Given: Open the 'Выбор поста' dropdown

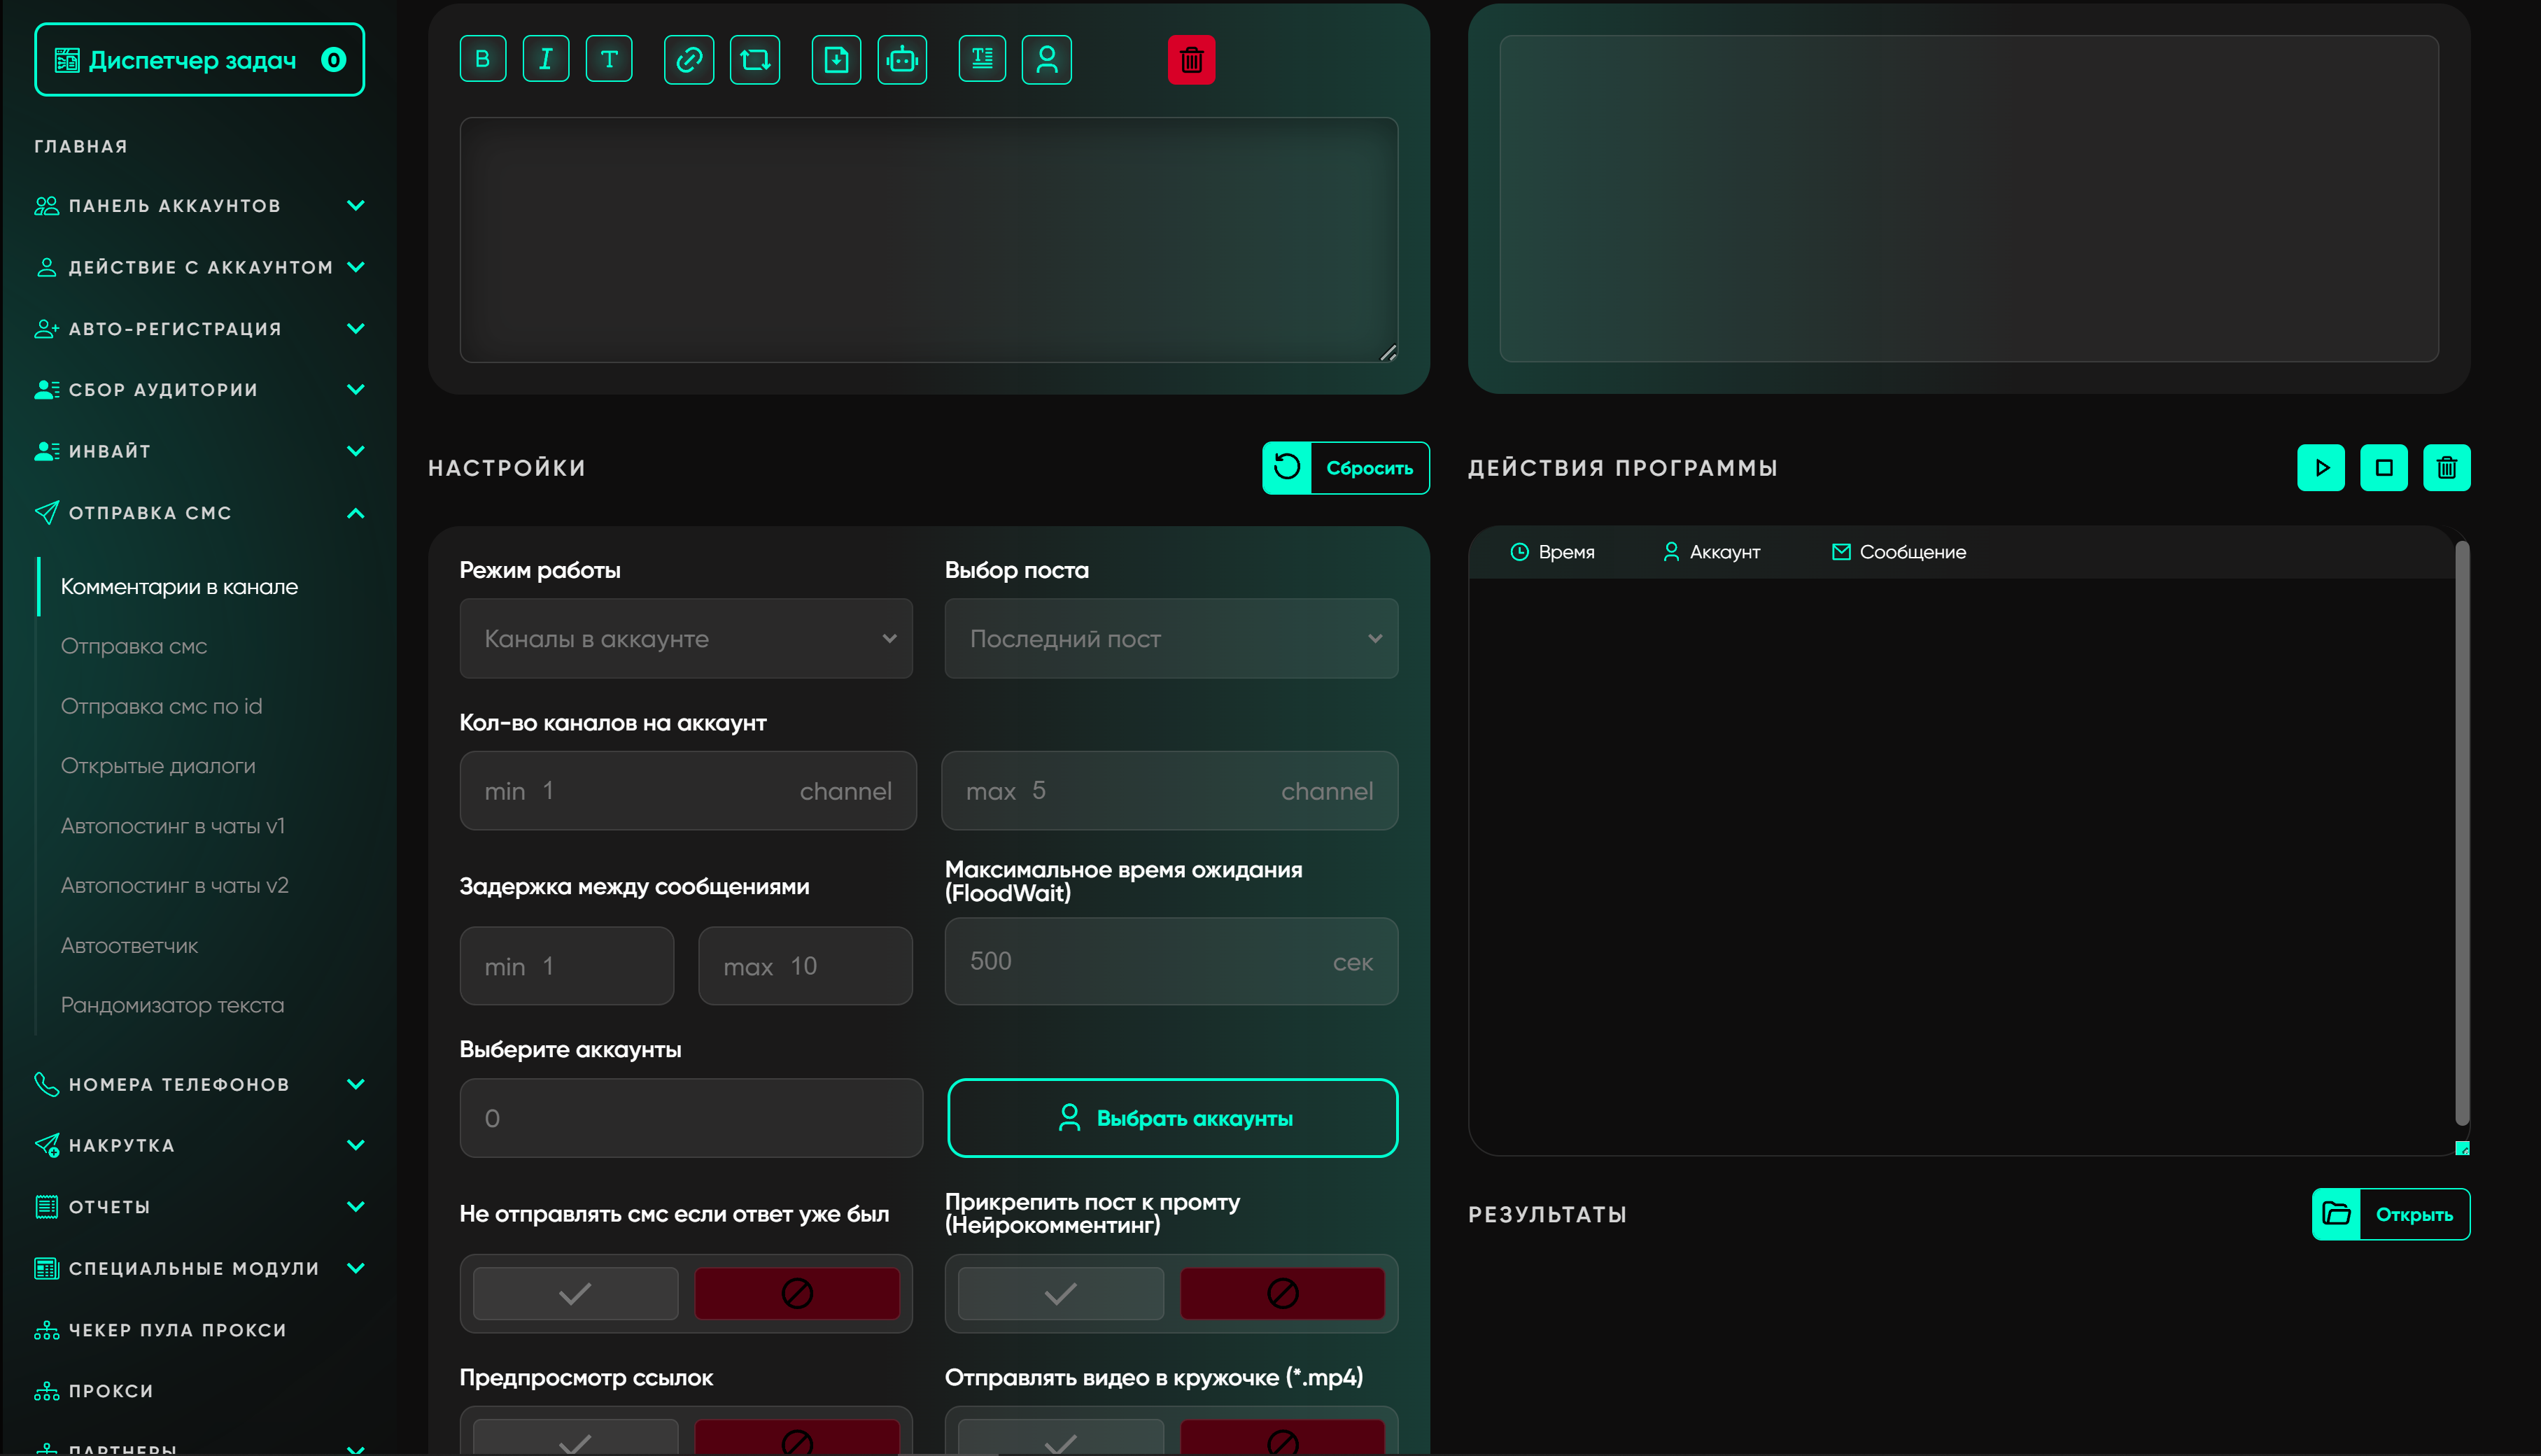Looking at the screenshot, I should click(x=1171, y=638).
